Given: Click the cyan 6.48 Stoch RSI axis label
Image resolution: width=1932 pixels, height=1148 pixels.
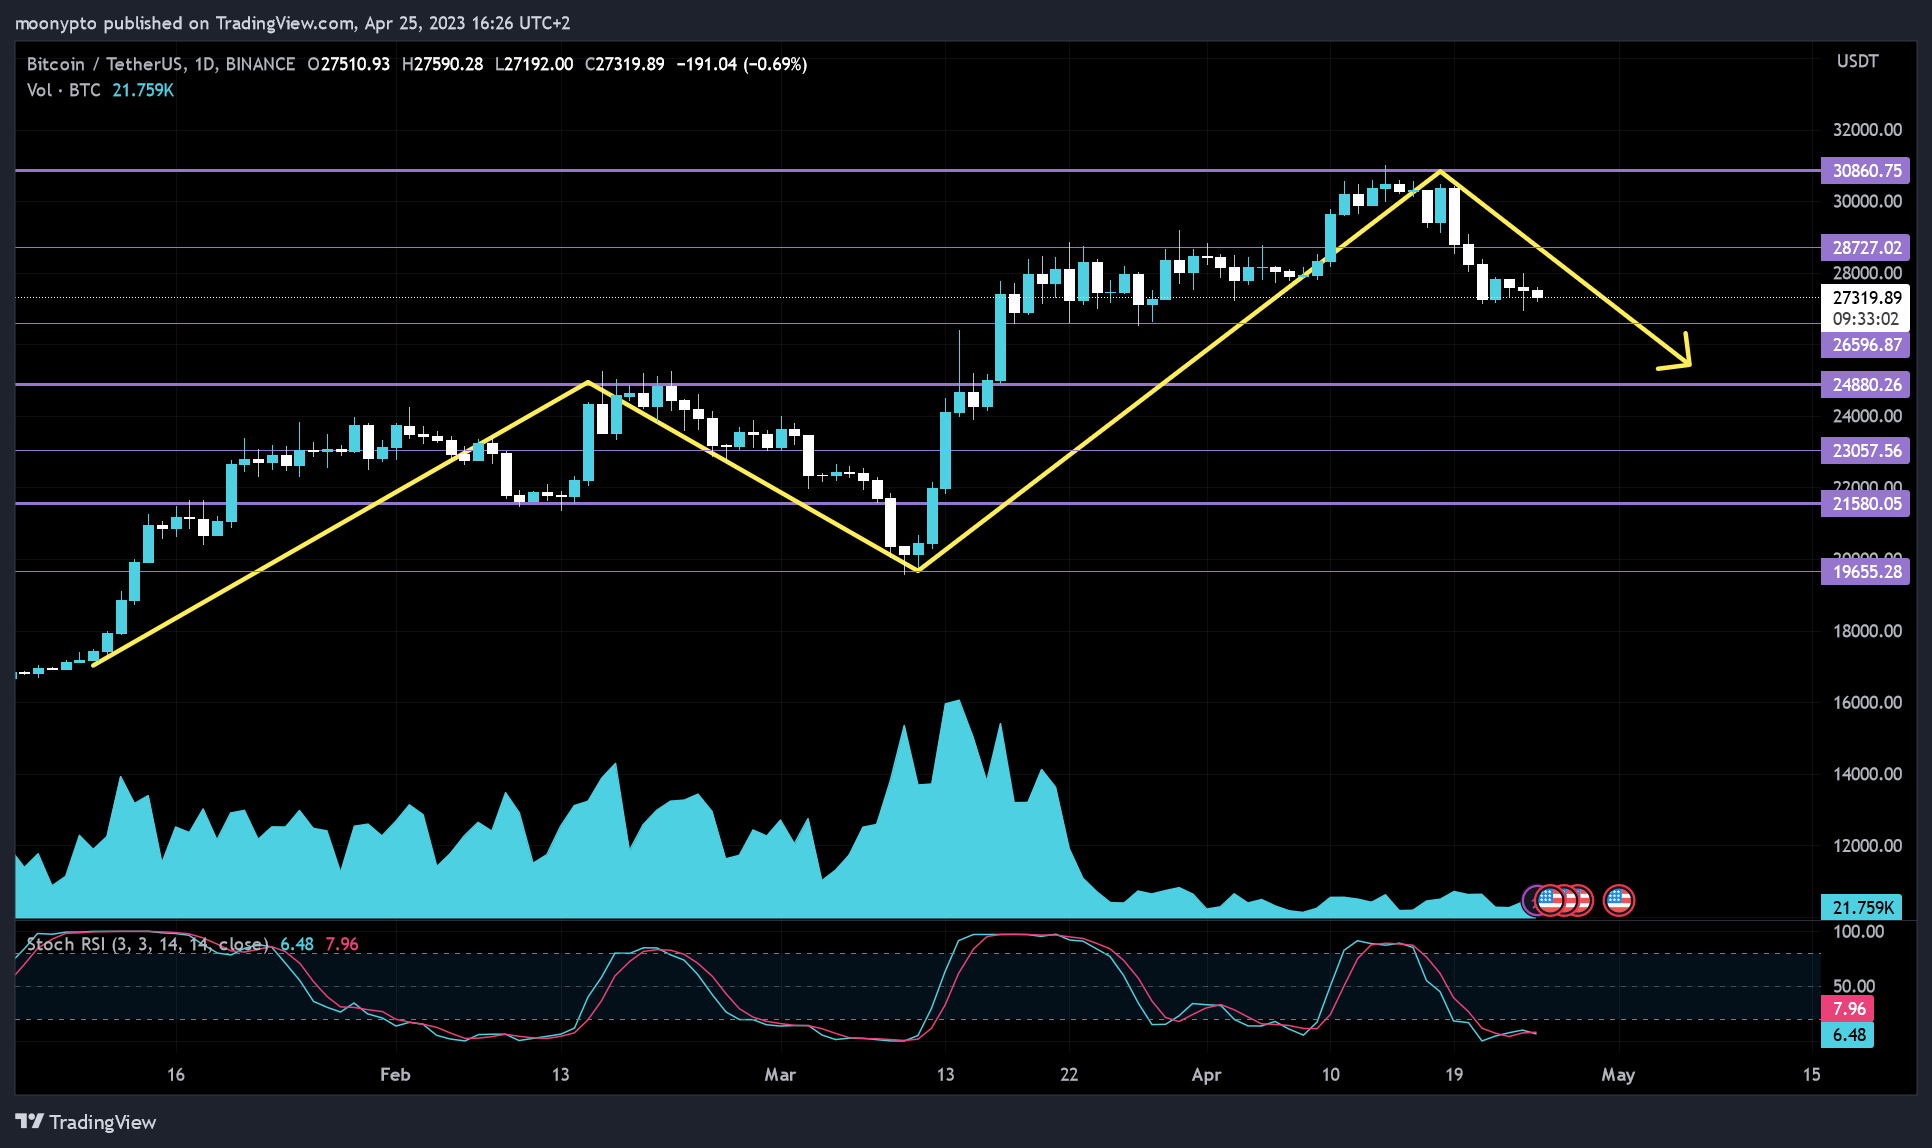Looking at the screenshot, I should (1848, 1035).
